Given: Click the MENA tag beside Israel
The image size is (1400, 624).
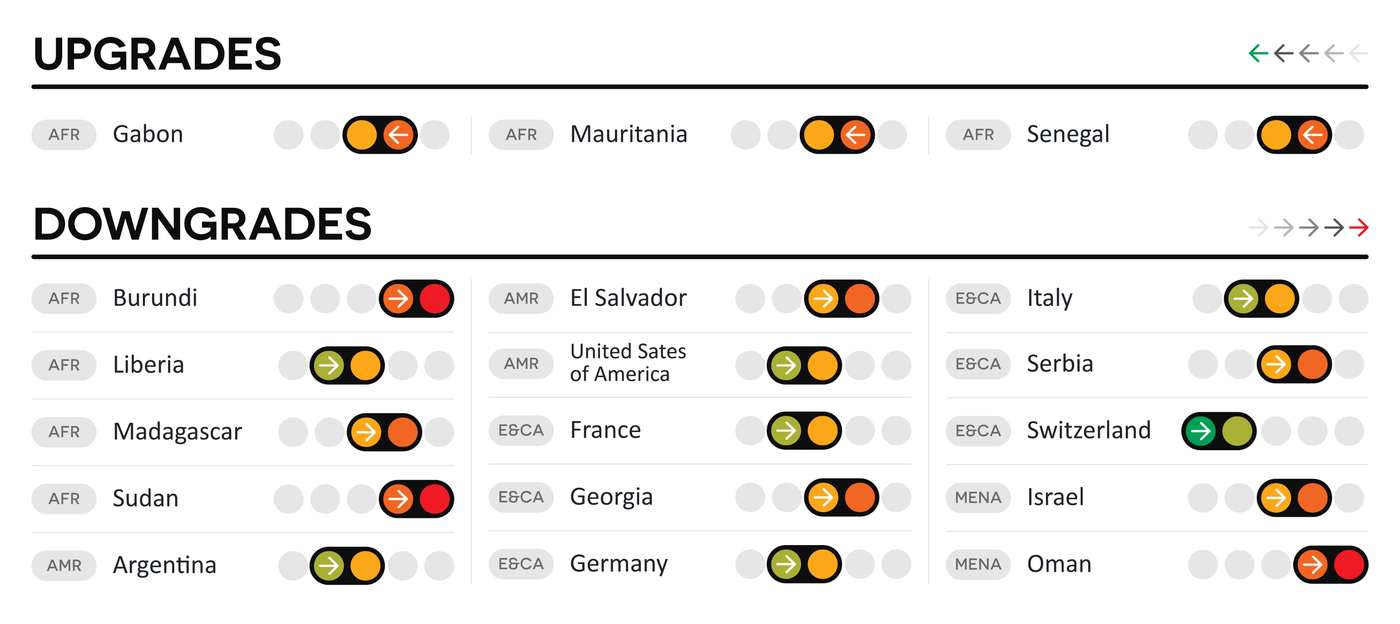Looking at the screenshot, I should 978,498.
